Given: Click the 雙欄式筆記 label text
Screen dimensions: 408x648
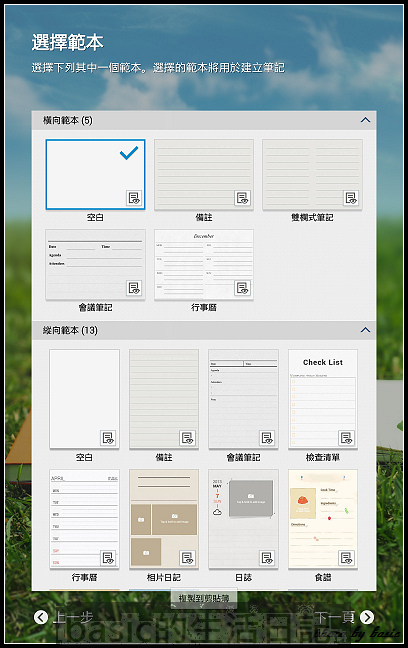Looking at the screenshot, I should [312, 217].
